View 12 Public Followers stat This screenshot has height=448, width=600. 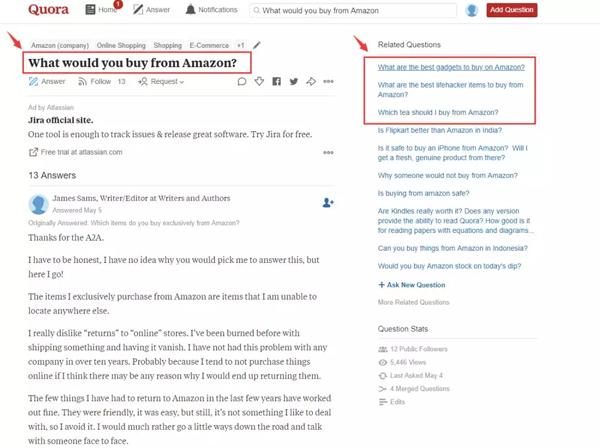pos(413,349)
